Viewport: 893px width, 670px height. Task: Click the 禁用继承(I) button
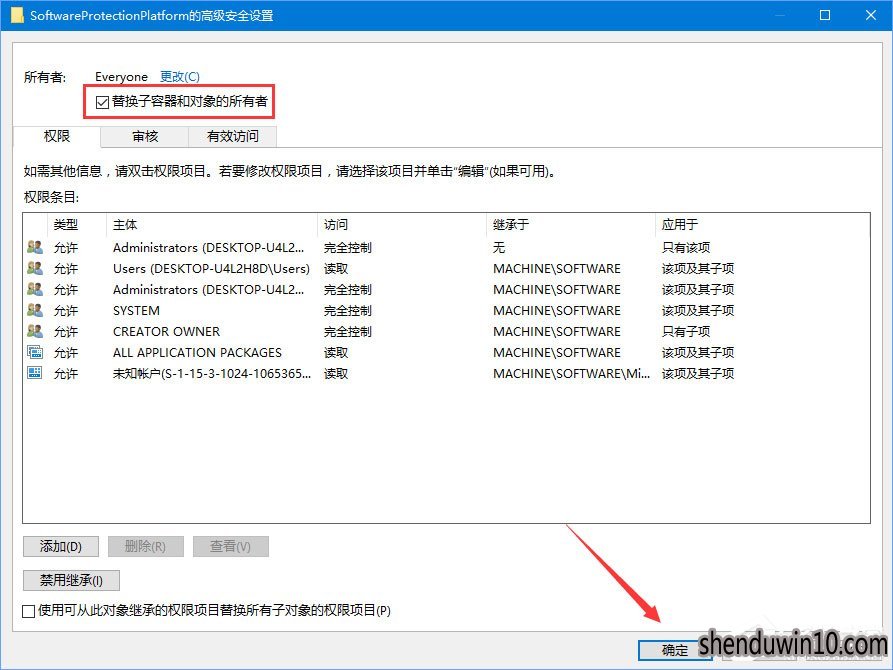71,581
